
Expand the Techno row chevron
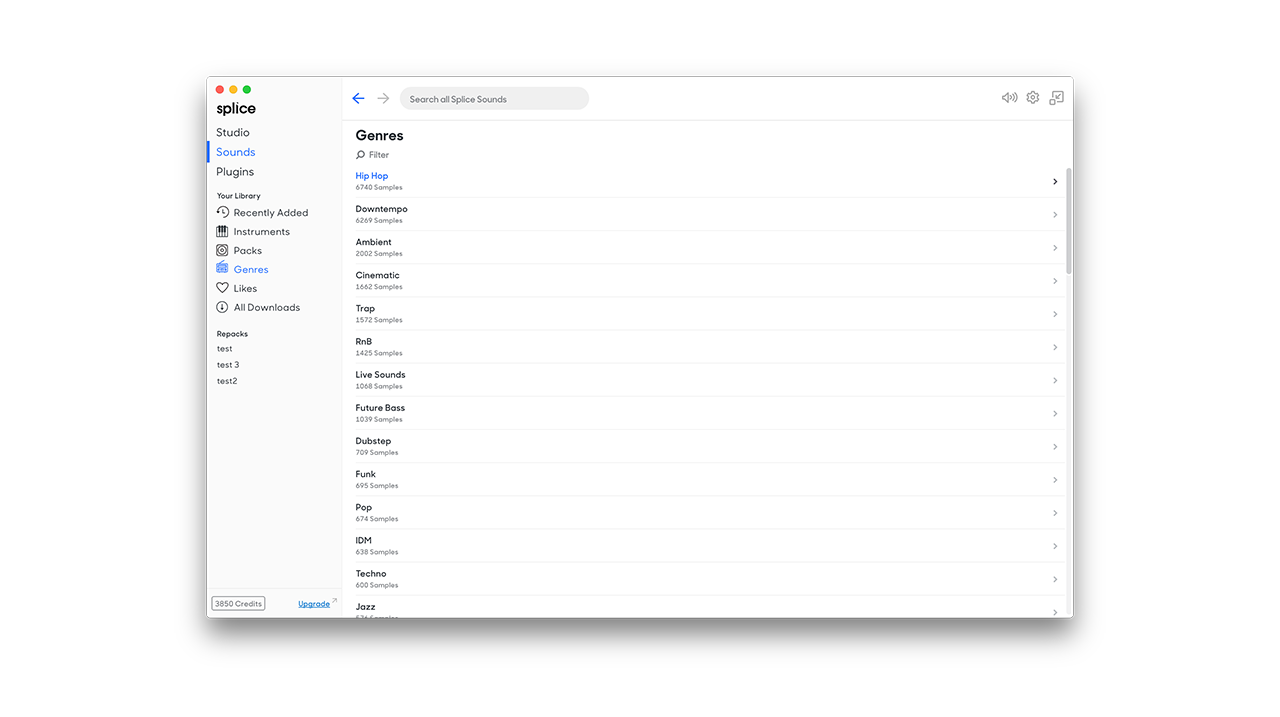click(1055, 579)
